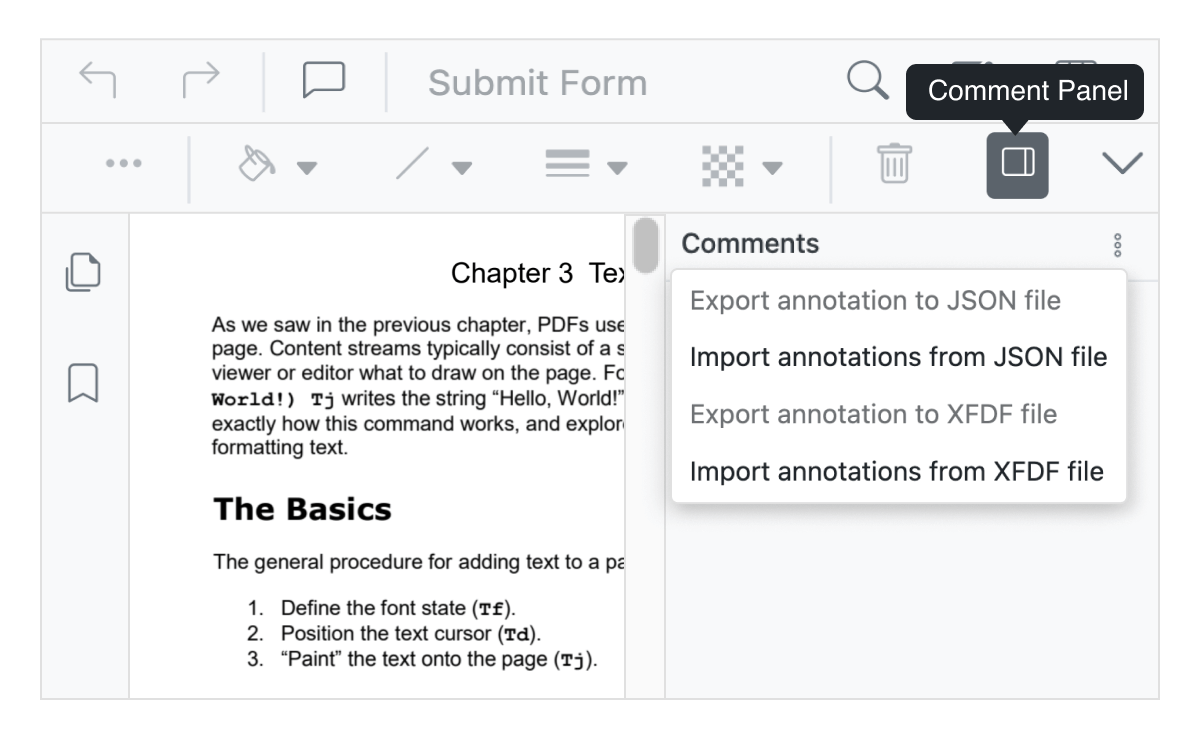Open the Comments panel options kebab menu
This screenshot has width=1200, height=740.
(1116, 244)
